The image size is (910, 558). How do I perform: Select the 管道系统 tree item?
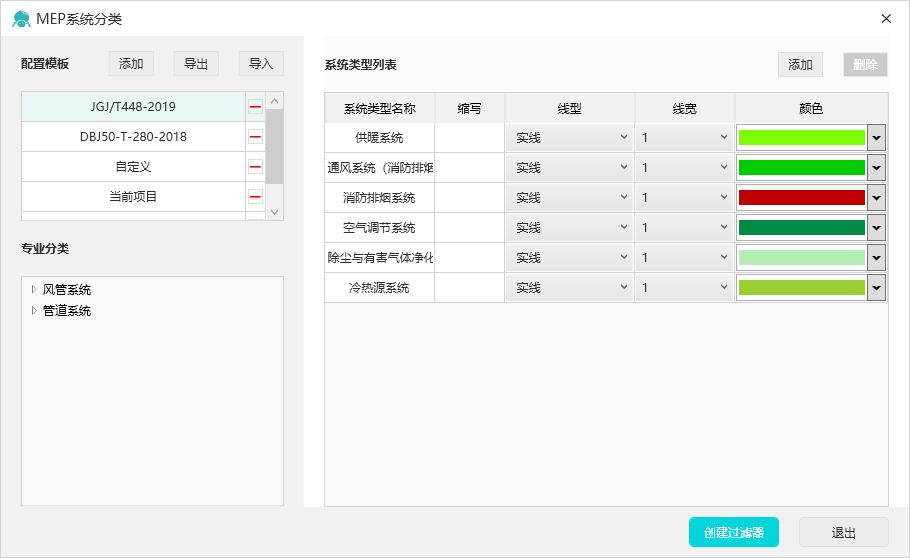pyautogui.click(x=67, y=310)
